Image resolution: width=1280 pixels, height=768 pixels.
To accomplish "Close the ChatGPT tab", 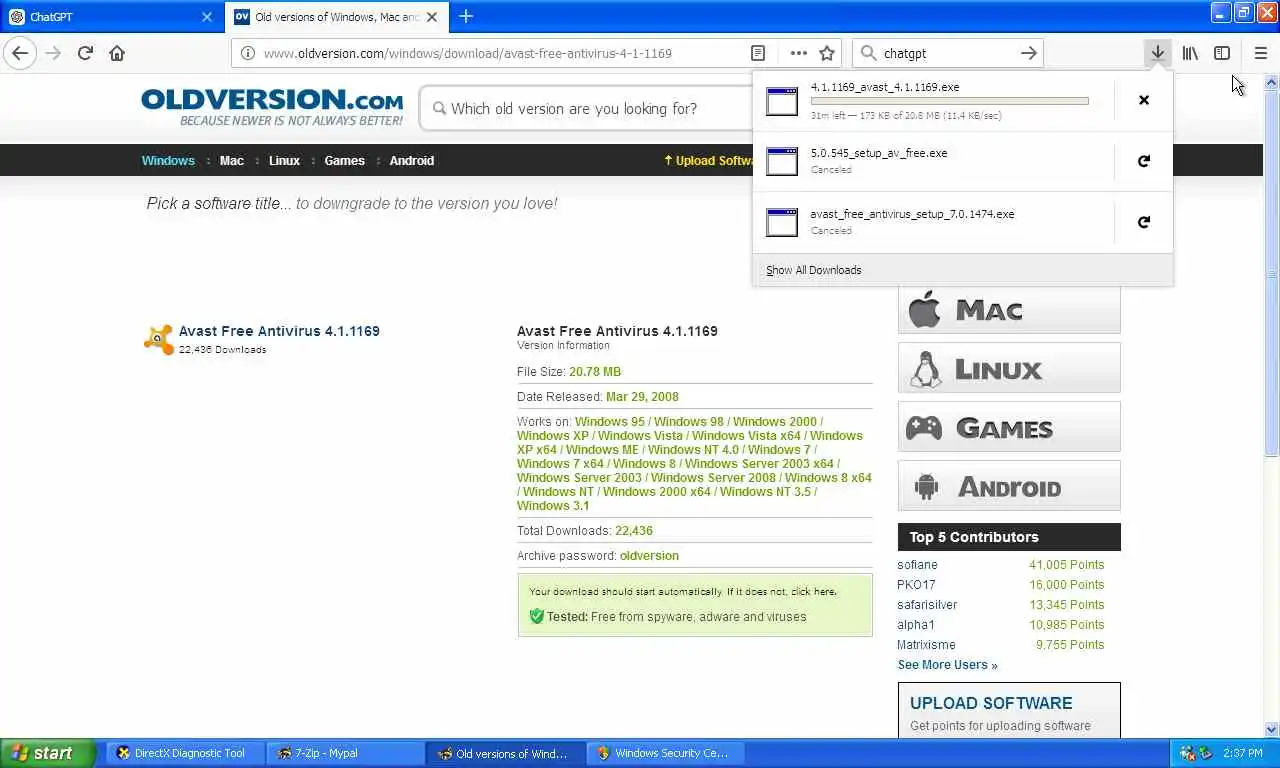I will (207, 17).
